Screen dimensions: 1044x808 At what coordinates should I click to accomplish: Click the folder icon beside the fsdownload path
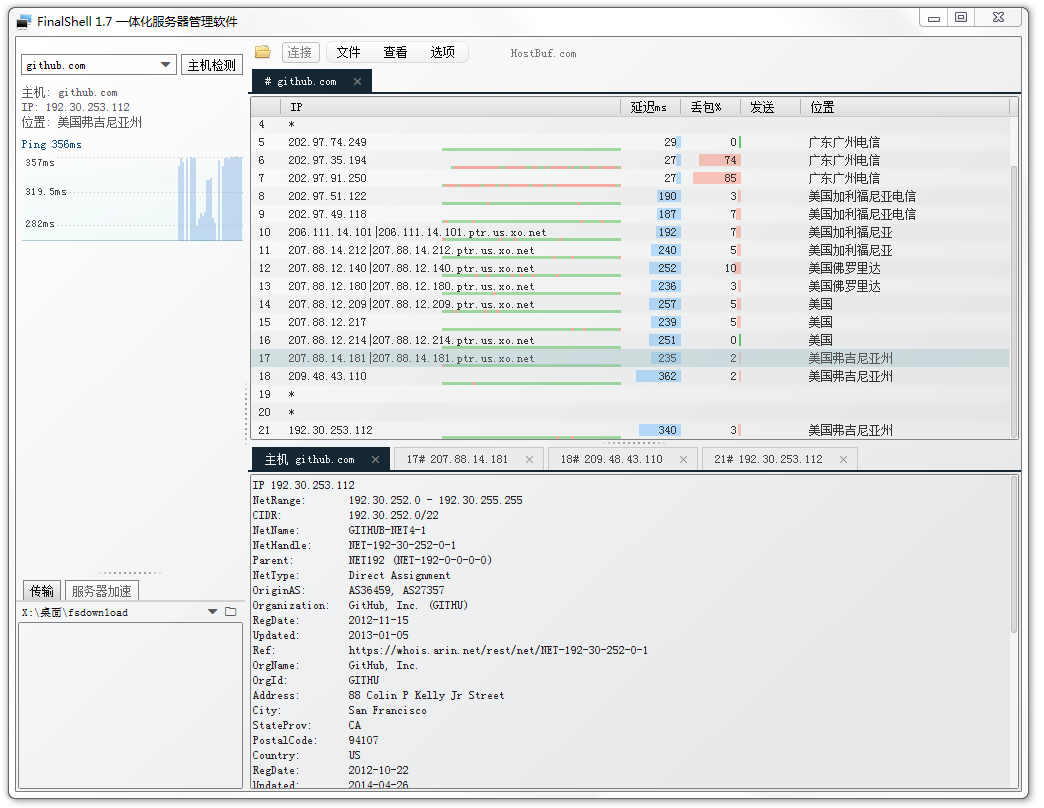tap(231, 612)
